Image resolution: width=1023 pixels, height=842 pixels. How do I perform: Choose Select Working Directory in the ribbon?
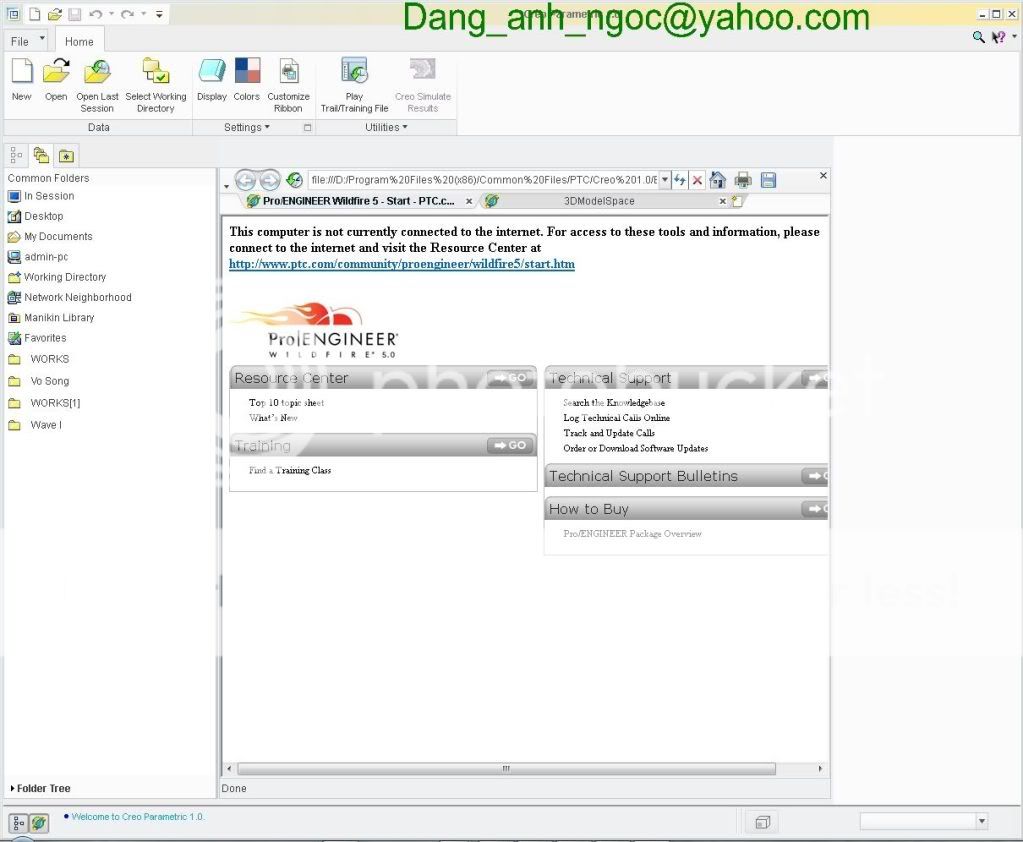[x=156, y=85]
